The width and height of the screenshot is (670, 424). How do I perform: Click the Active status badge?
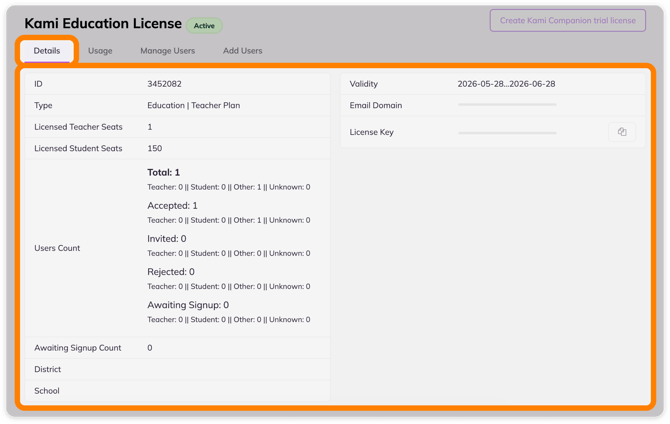[x=204, y=26]
